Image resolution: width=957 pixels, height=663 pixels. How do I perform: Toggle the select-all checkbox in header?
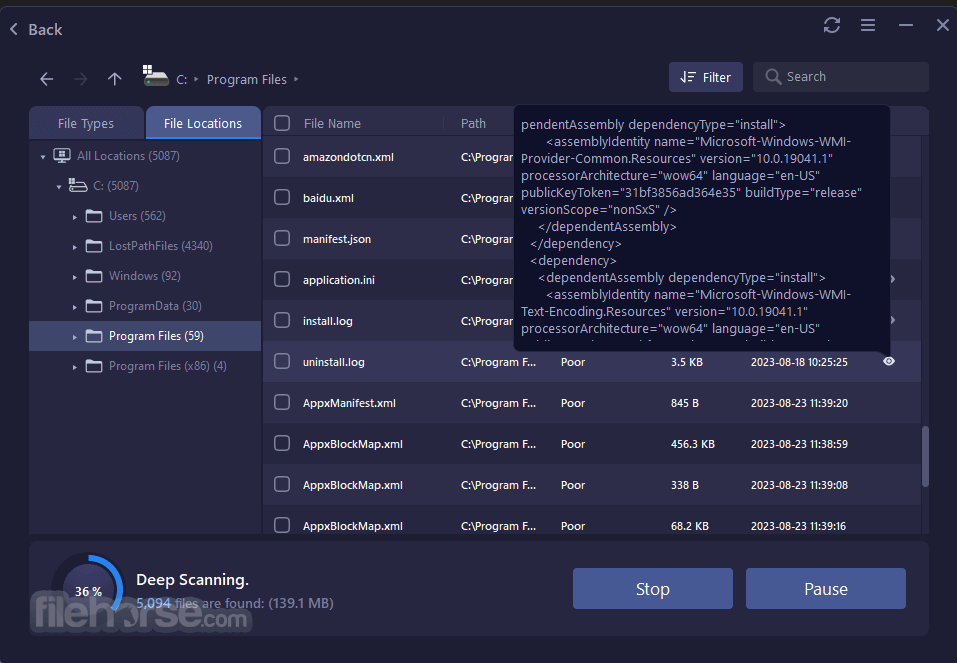pos(282,123)
